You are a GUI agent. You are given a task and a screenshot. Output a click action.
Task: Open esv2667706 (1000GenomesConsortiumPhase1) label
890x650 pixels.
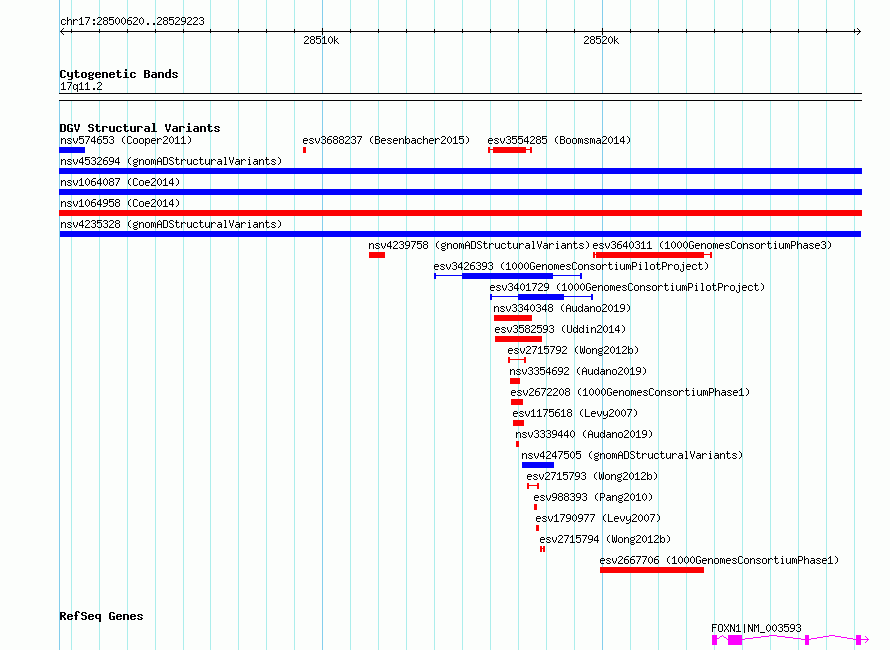(x=719, y=560)
